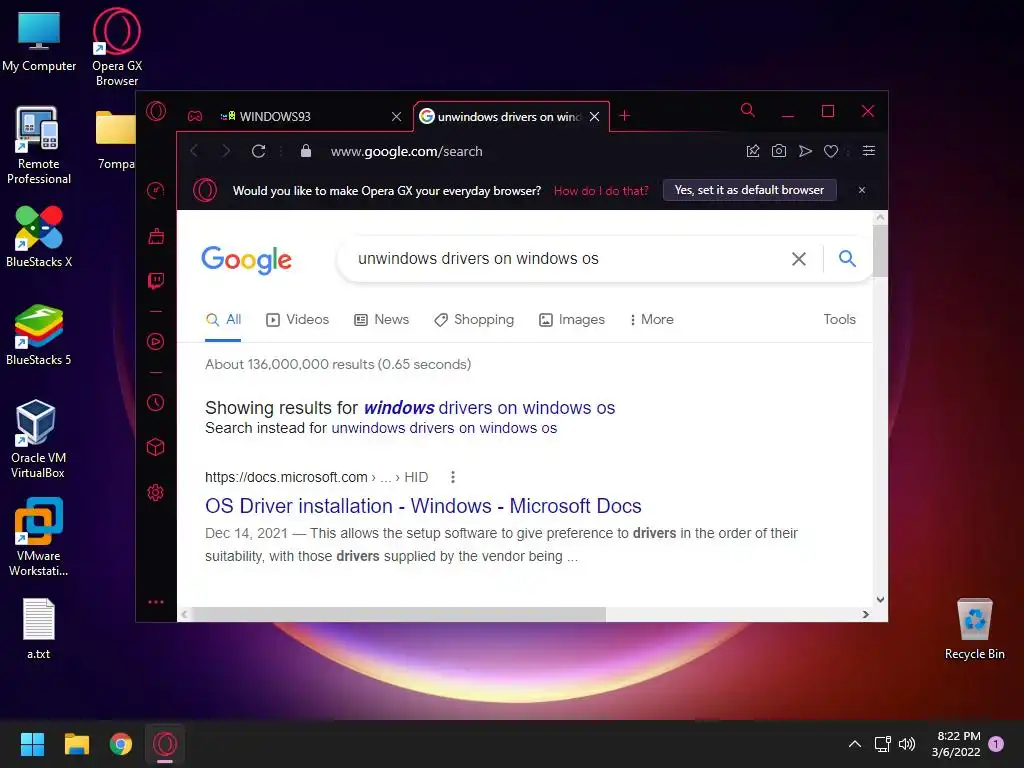Viewport: 1024px width, 768px height.
Task: Open History clock icon in sidebar
Action: pos(155,402)
